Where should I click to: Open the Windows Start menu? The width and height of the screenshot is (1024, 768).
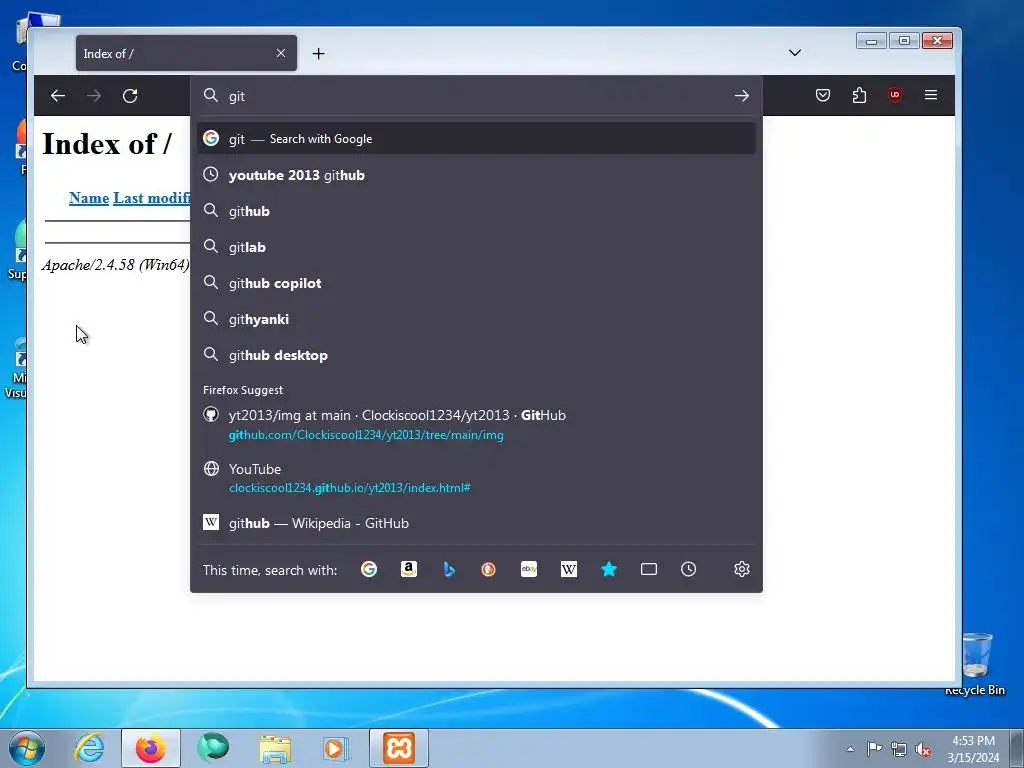pyautogui.click(x=27, y=748)
